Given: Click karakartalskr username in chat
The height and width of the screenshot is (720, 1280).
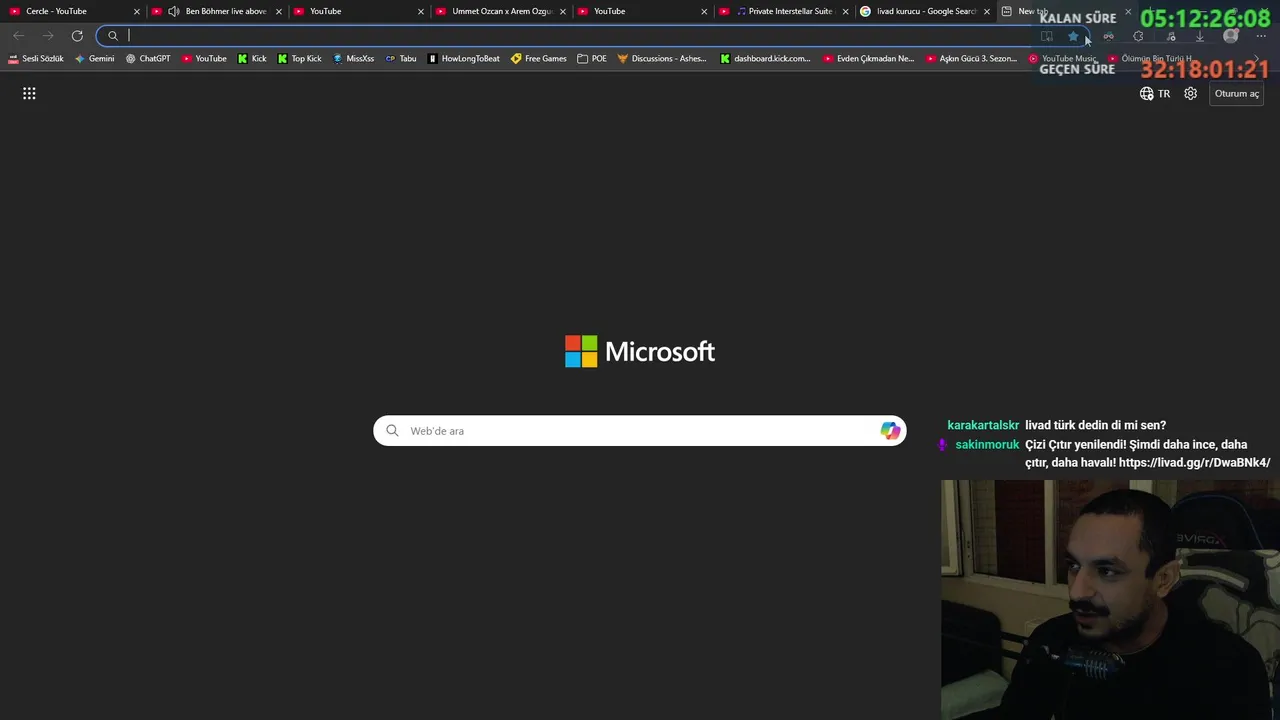Looking at the screenshot, I should tap(983, 425).
